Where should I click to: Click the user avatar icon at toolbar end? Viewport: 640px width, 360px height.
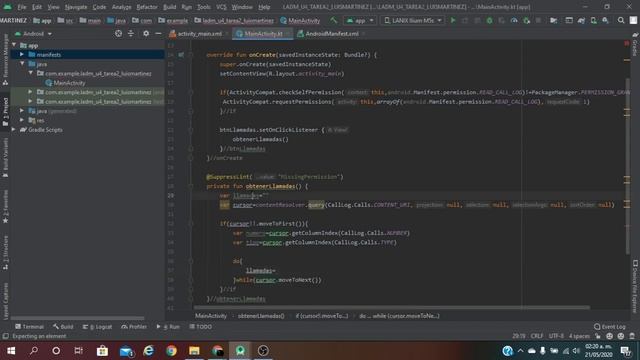pos(633,20)
